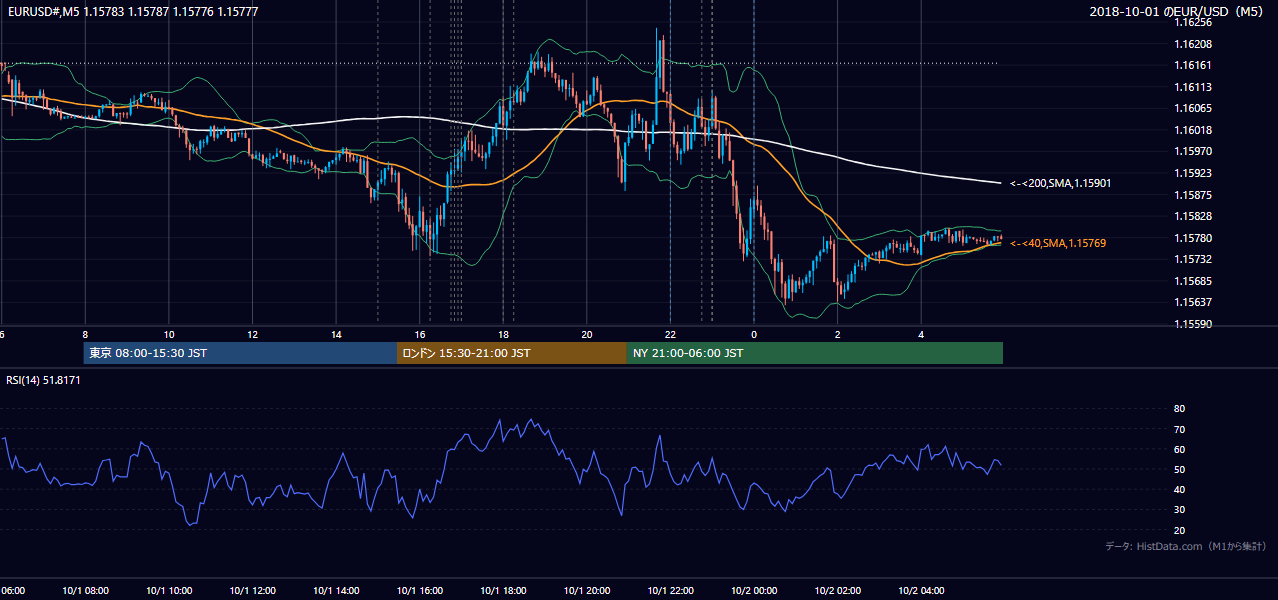The width and height of the screenshot is (1278, 600).
Task: Click price axis value 1.15637
Action: coord(1193,302)
